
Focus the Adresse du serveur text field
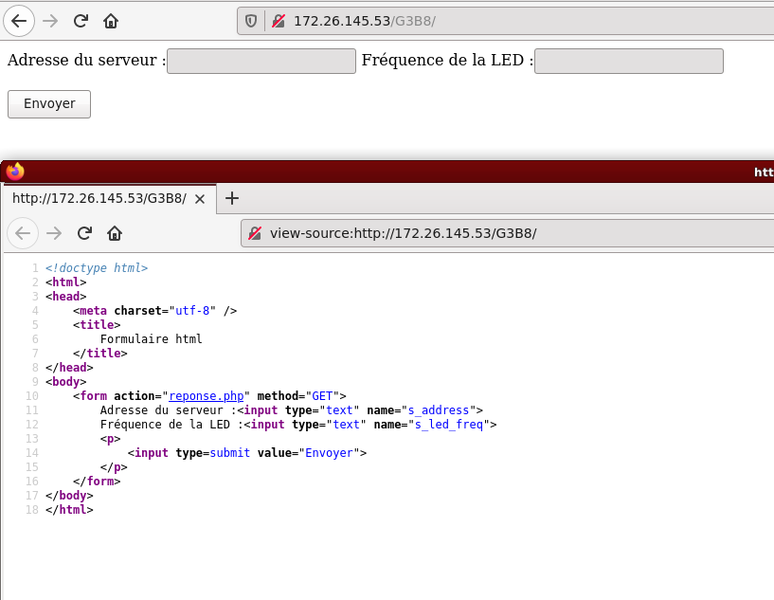(x=261, y=61)
